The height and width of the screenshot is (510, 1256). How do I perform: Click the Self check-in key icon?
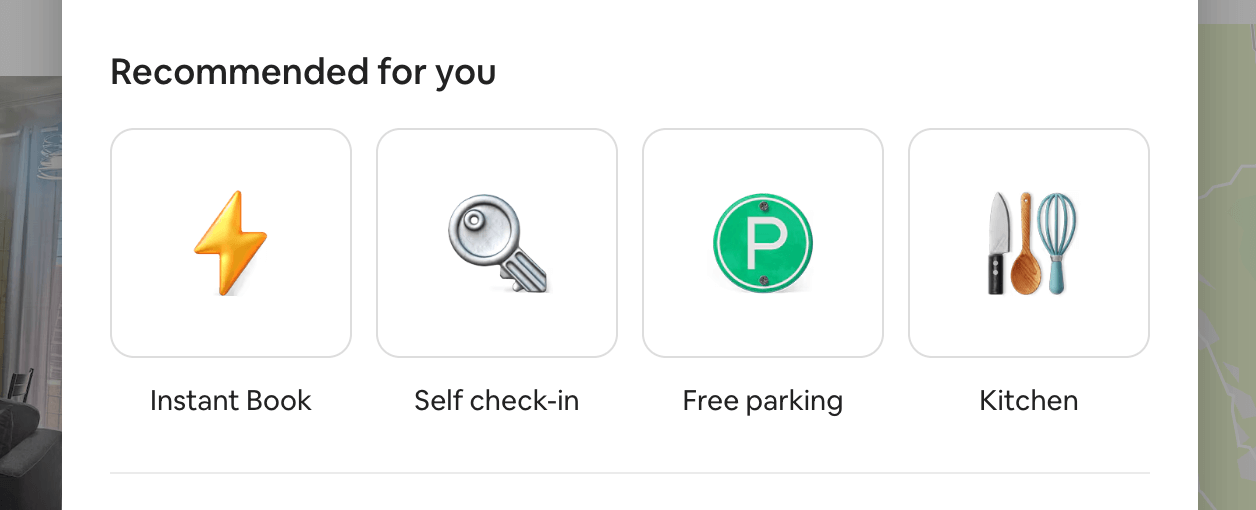click(497, 243)
